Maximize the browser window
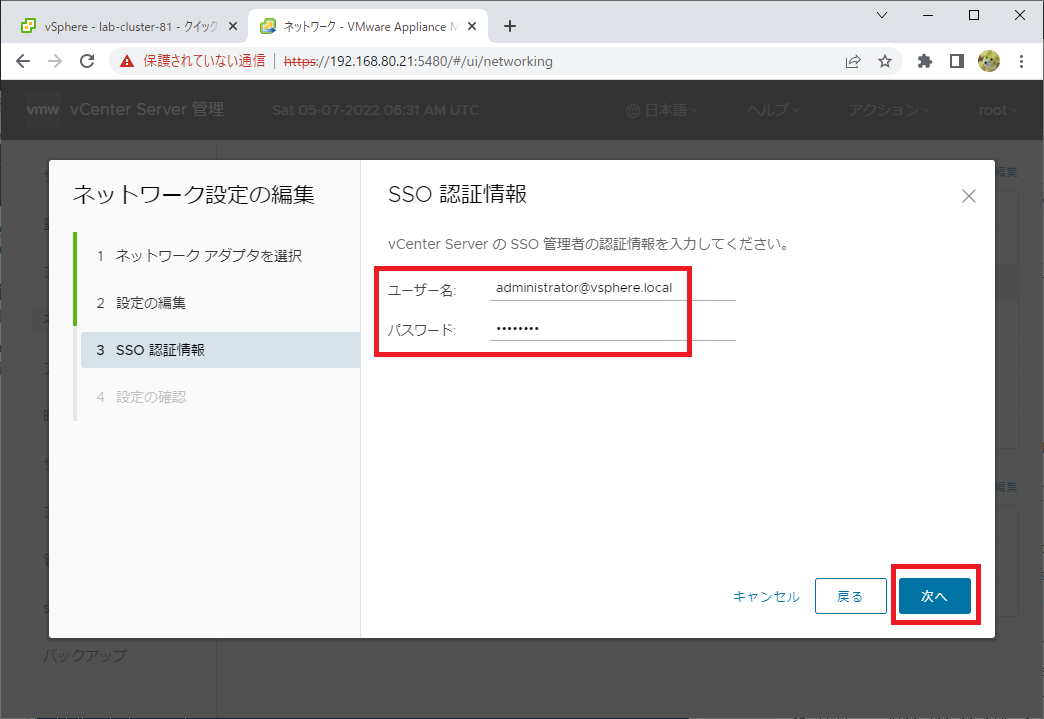Viewport: 1044px width, 719px height. [x=973, y=15]
